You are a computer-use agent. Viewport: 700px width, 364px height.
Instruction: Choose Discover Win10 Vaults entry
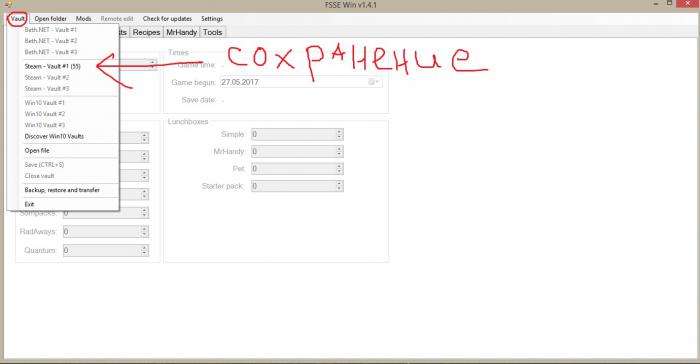[54, 136]
